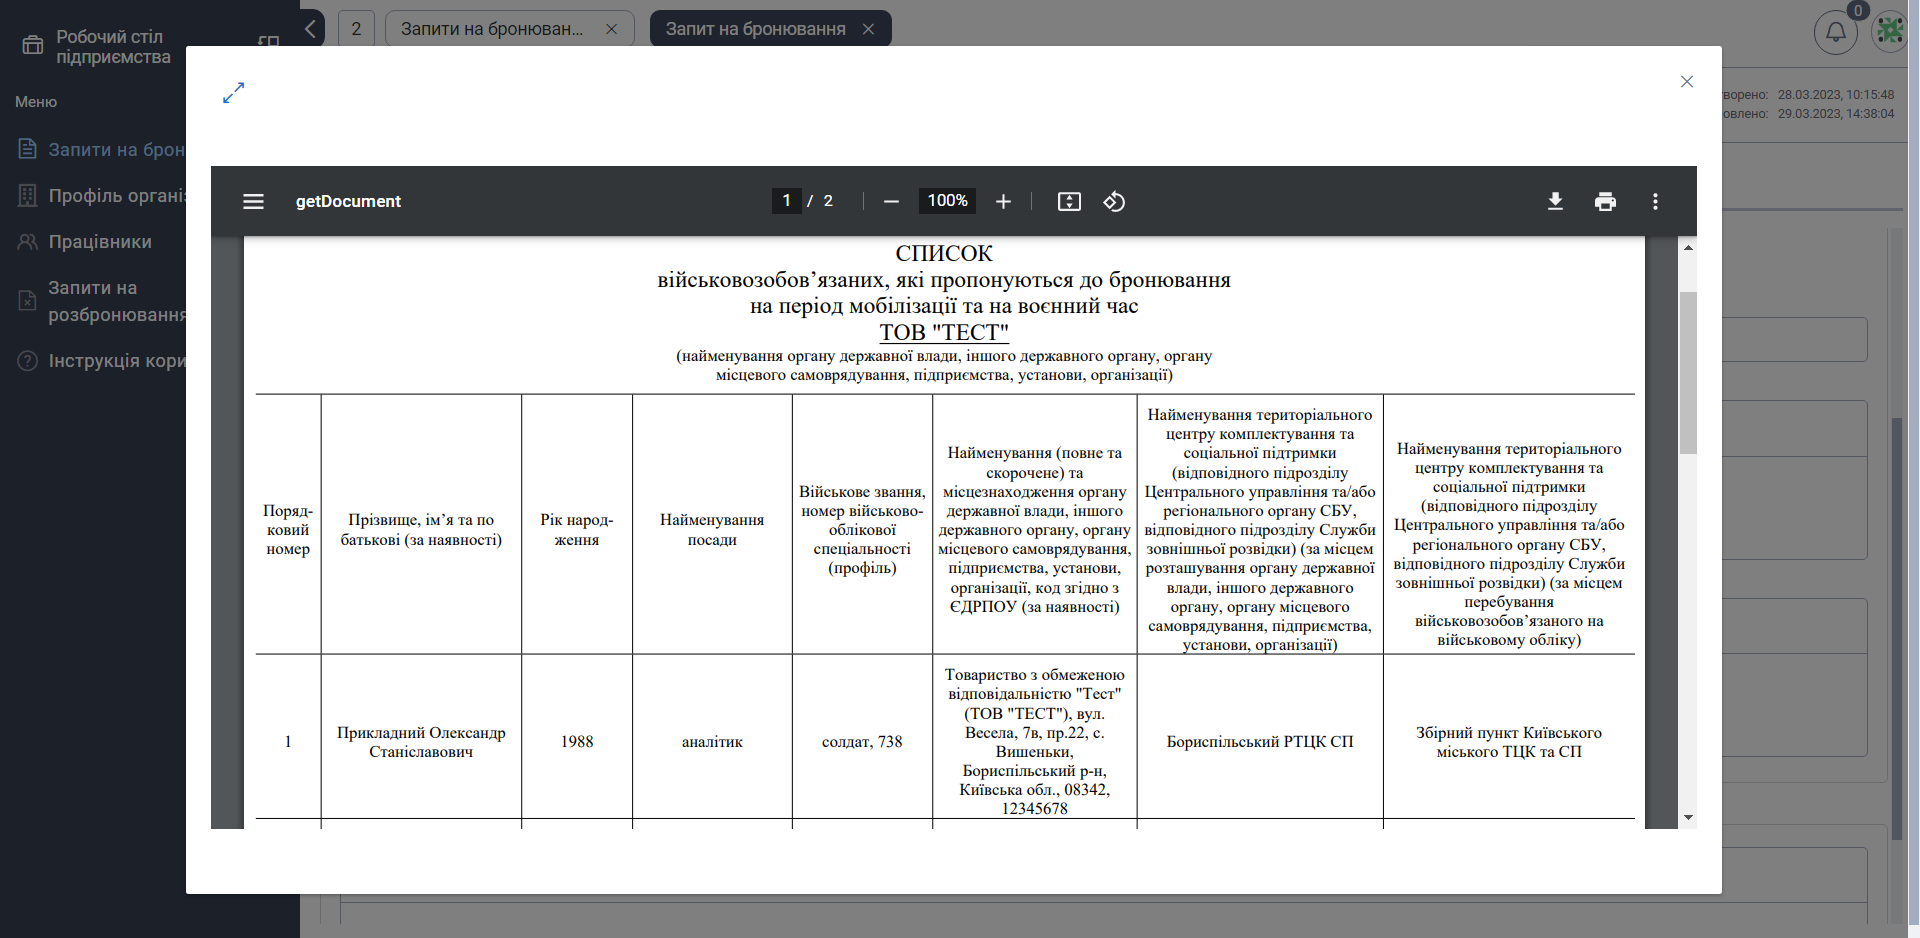The image size is (1920, 938).
Task: Open the notifications bell
Action: [1835, 32]
